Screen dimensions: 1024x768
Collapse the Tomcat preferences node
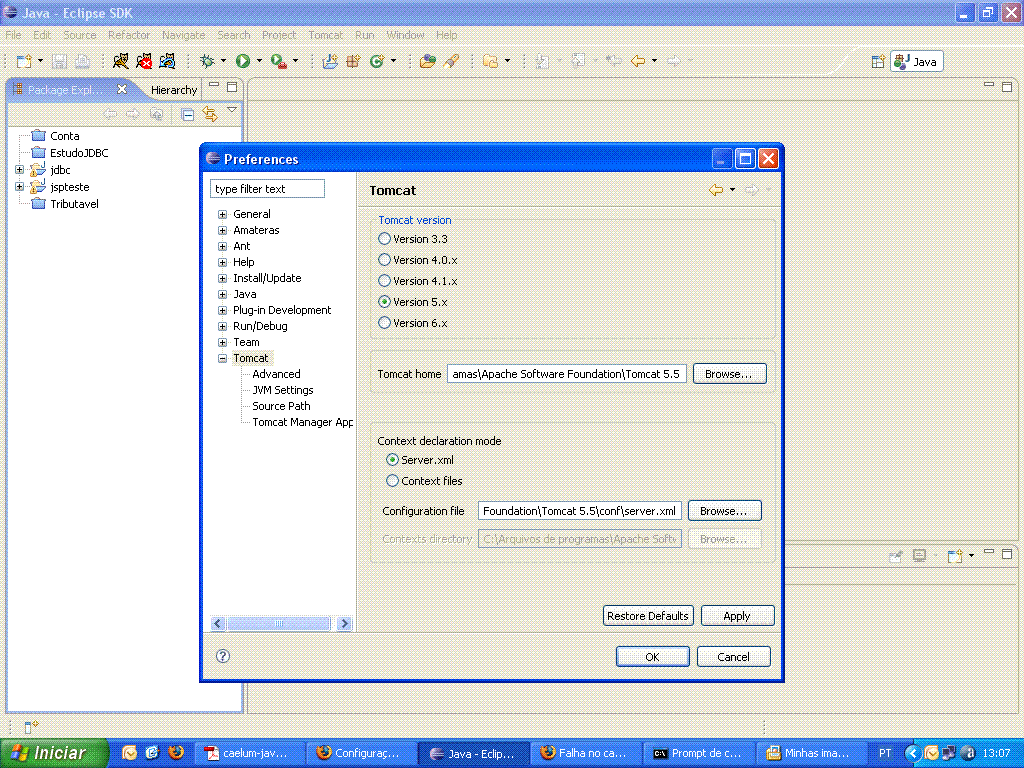pos(223,359)
